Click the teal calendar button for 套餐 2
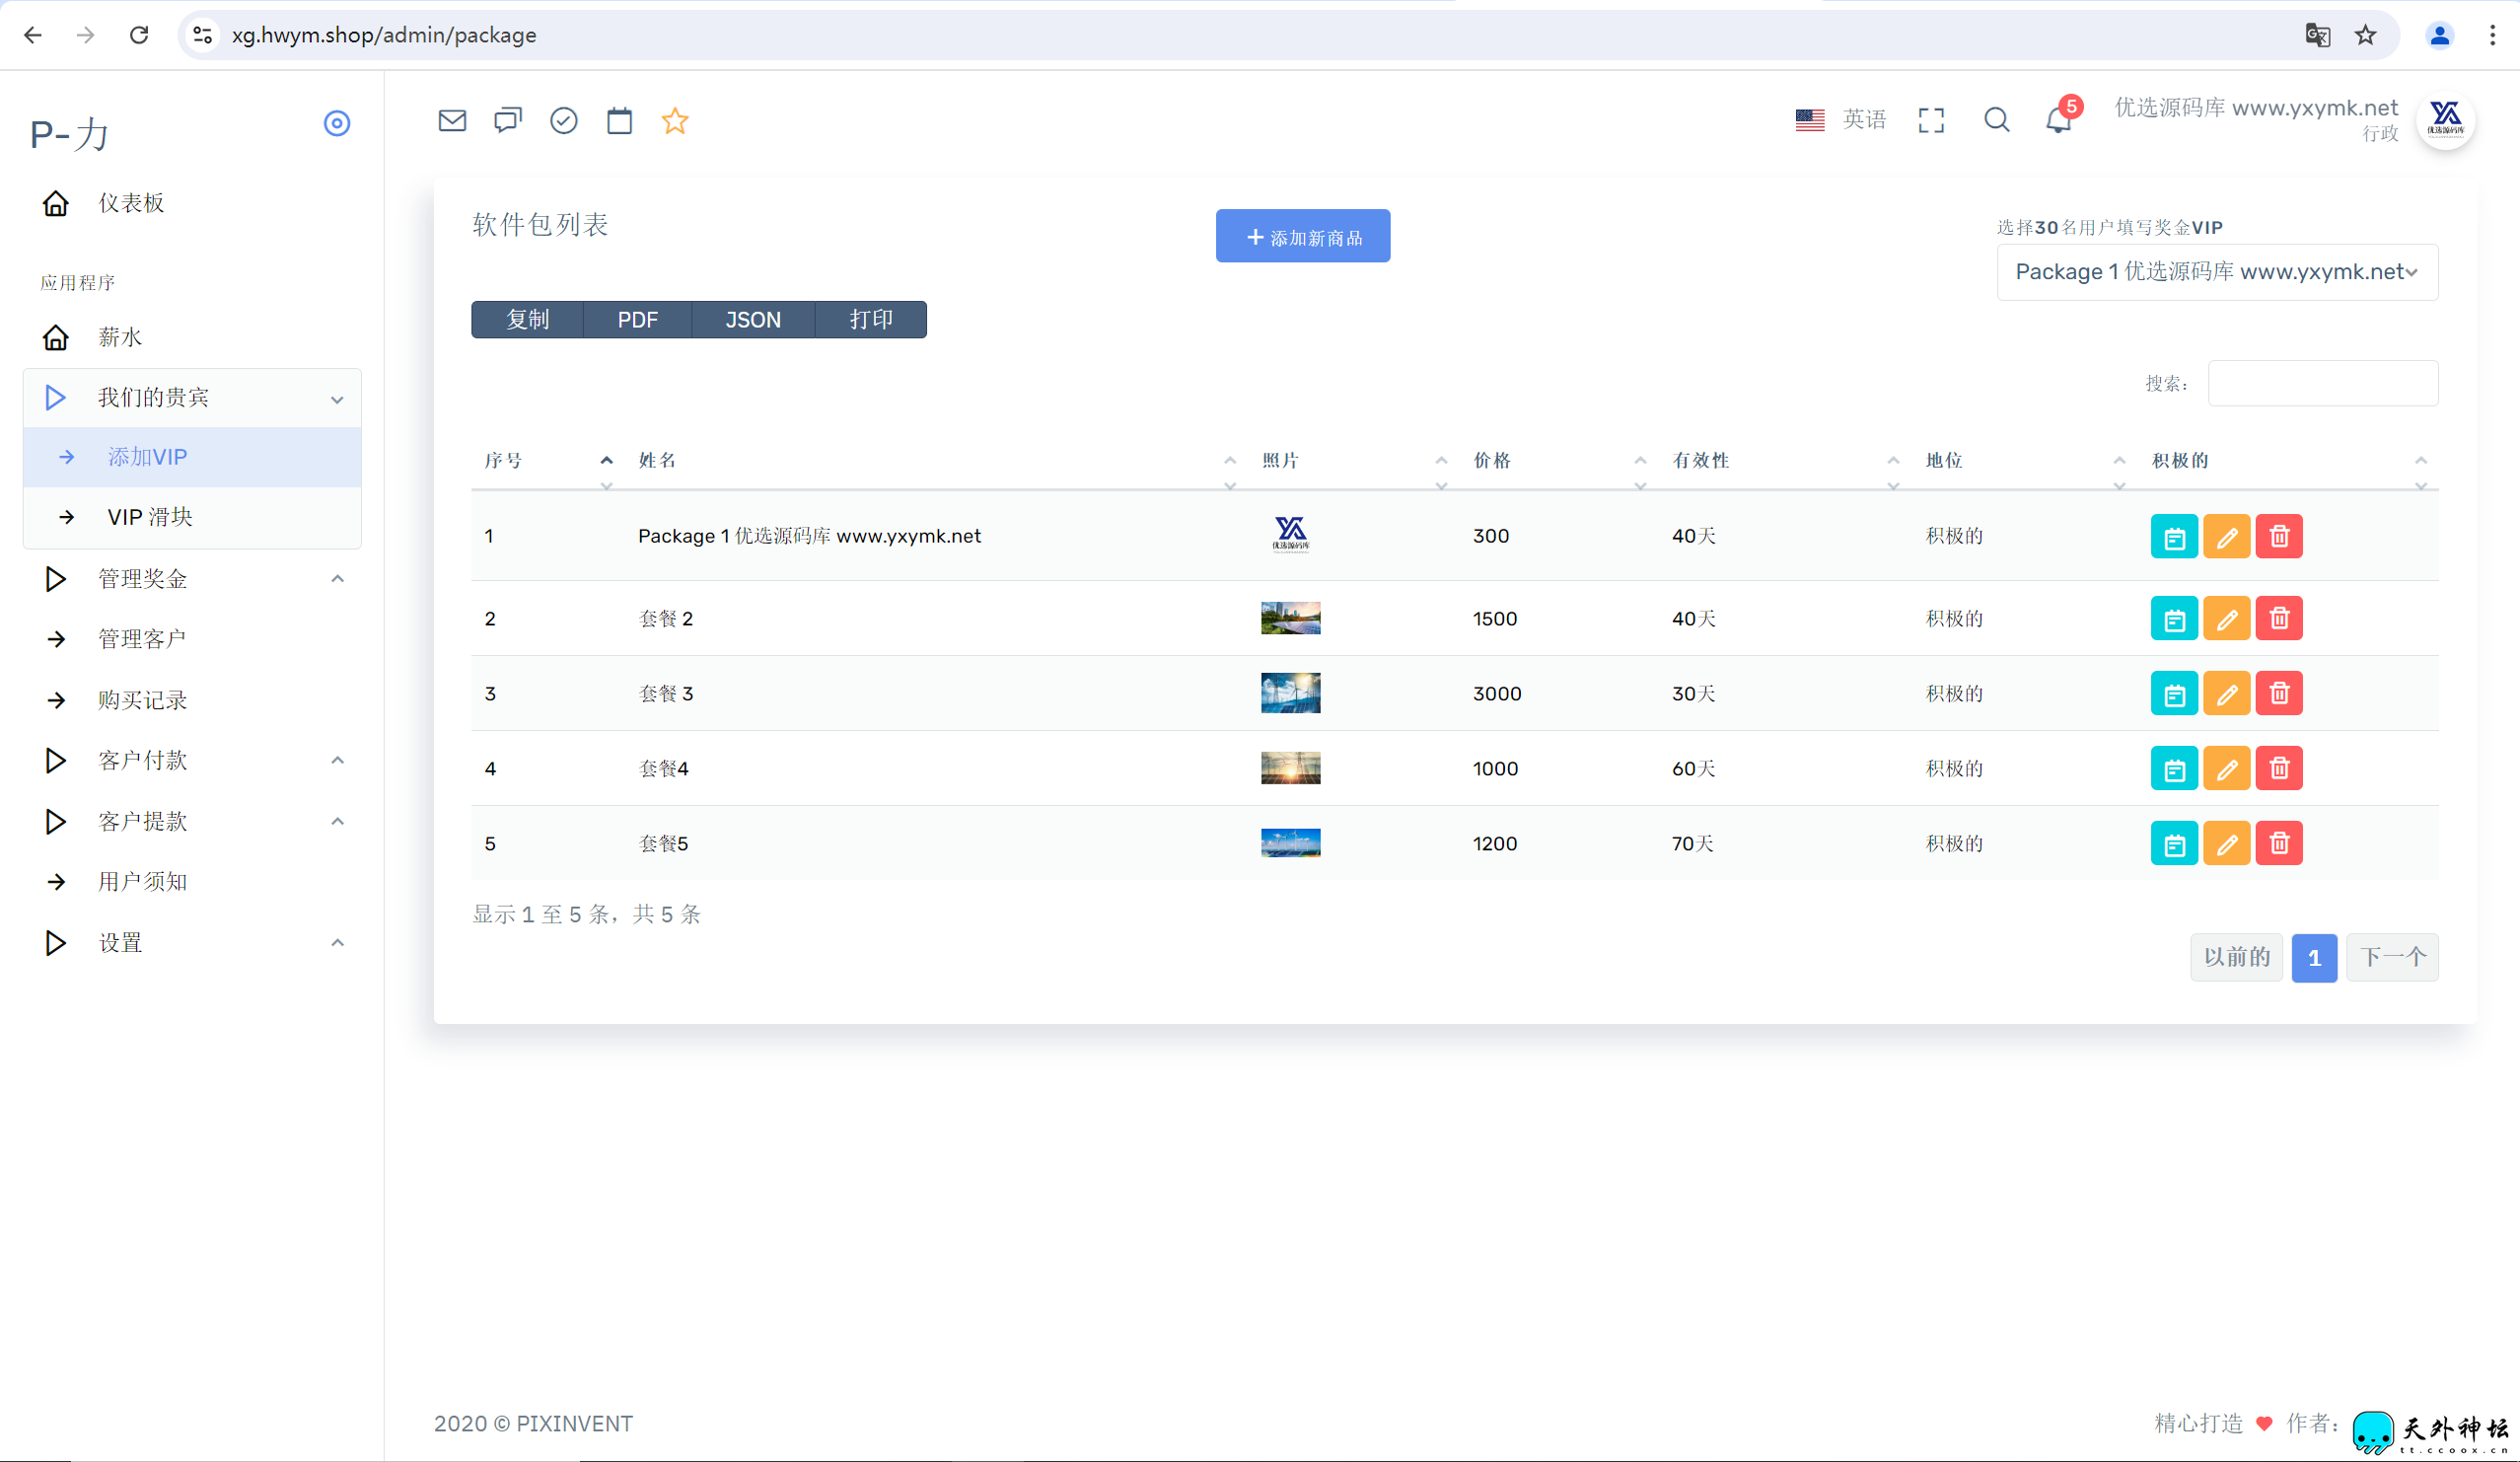The image size is (2520, 1462). coord(2174,619)
